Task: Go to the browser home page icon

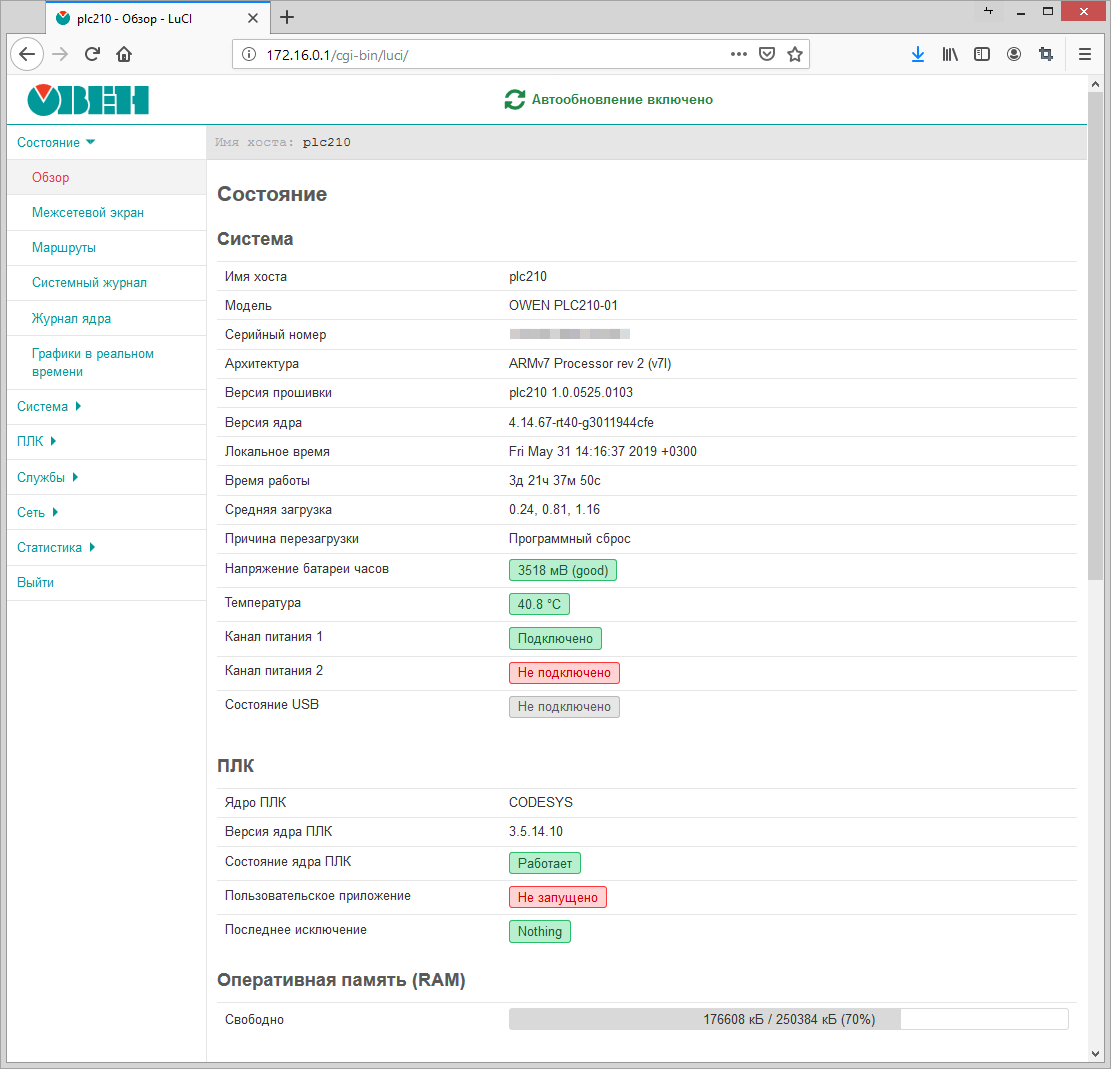Action: (124, 55)
